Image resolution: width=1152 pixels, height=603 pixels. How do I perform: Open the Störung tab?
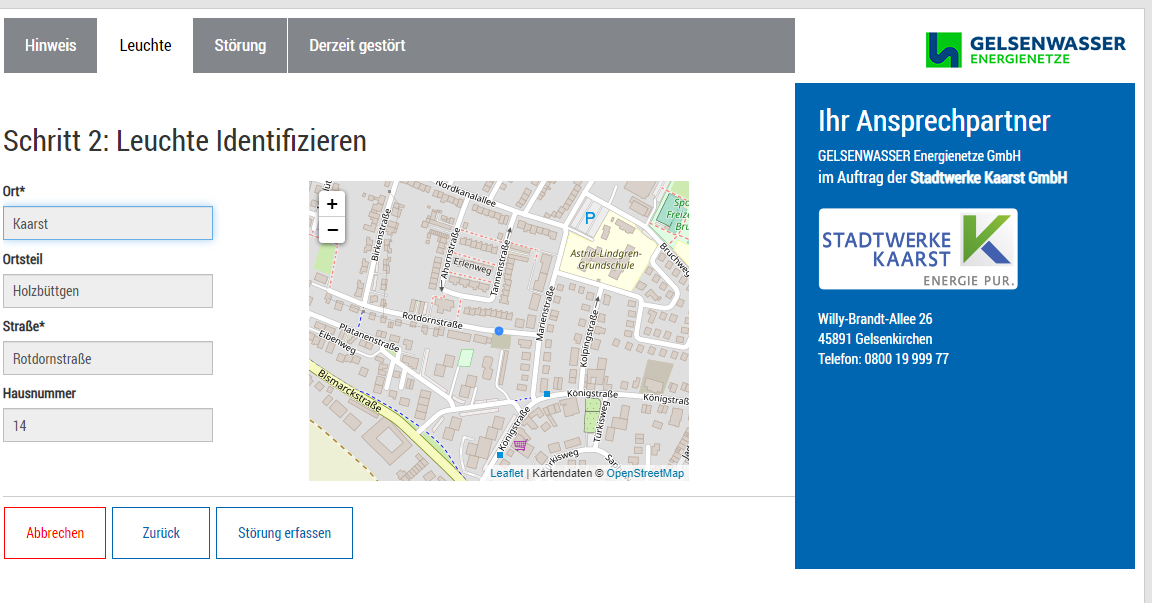240,46
